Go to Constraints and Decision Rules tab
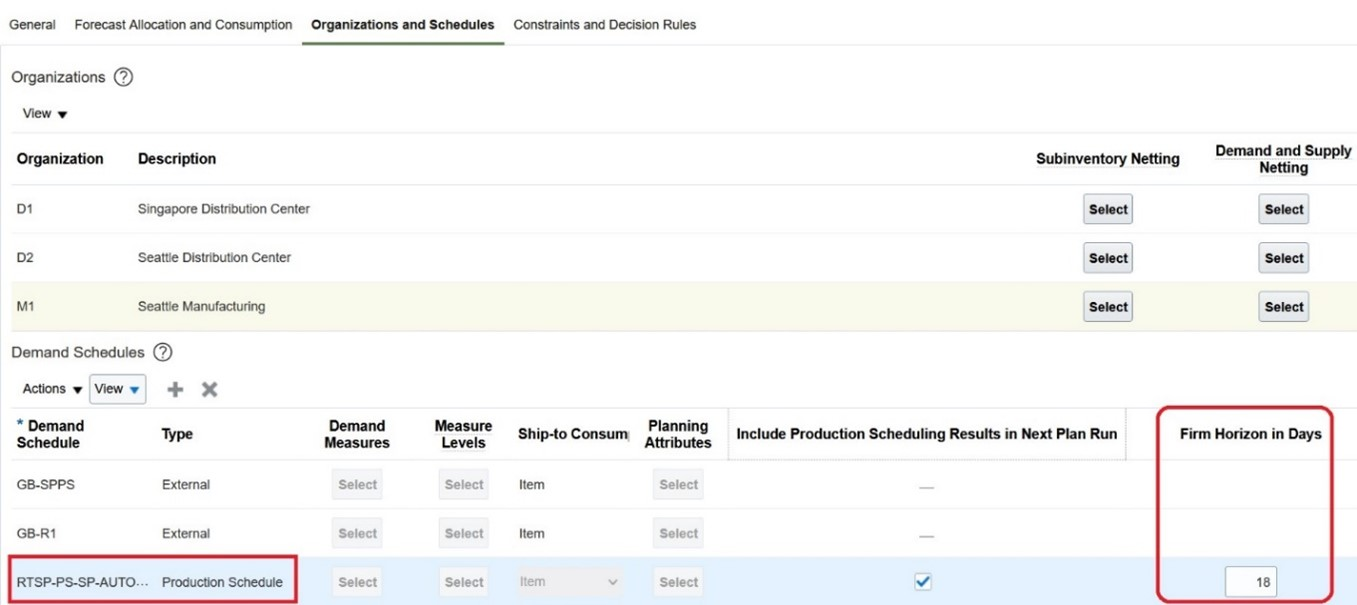1357x605 pixels. click(604, 25)
